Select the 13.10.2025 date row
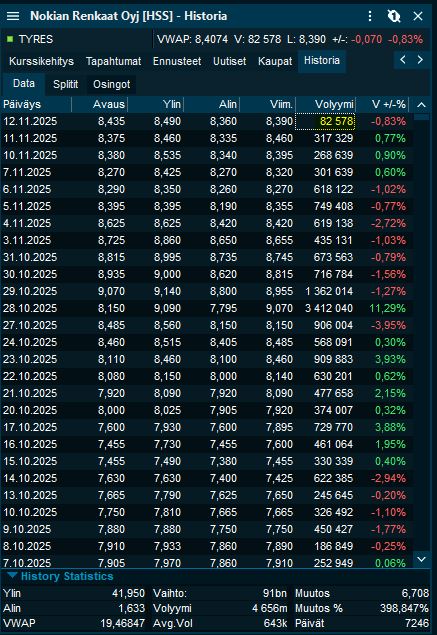Image resolution: width=437 pixels, height=635 pixels. click(x=207, y=496)
